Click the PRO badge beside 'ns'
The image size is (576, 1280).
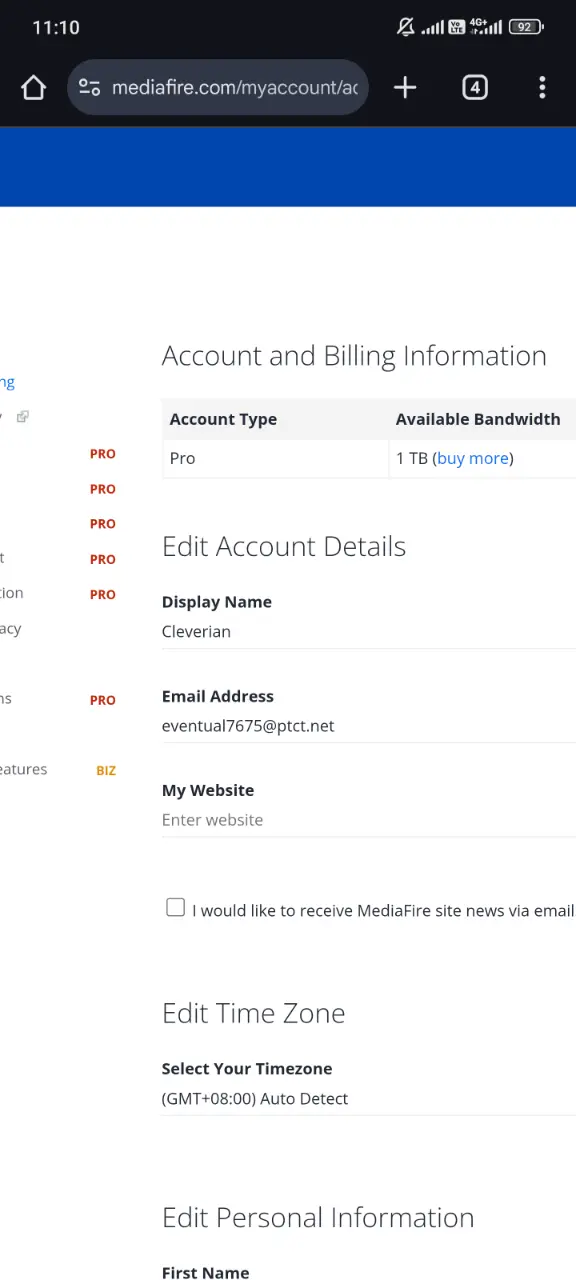click(103, 700)
